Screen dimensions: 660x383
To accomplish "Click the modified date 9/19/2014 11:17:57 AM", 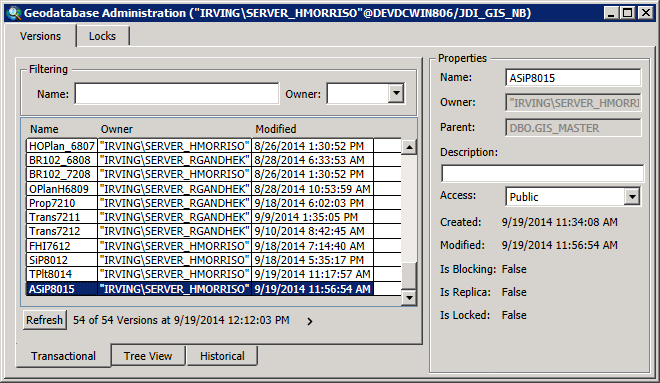I will [312, 274].
